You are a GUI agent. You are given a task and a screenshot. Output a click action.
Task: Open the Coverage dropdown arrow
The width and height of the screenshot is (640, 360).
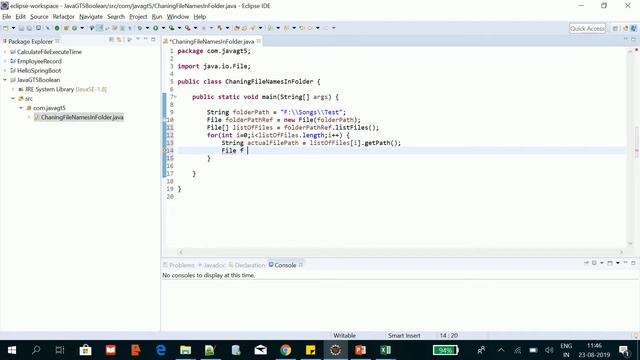(x=179, y=28)
